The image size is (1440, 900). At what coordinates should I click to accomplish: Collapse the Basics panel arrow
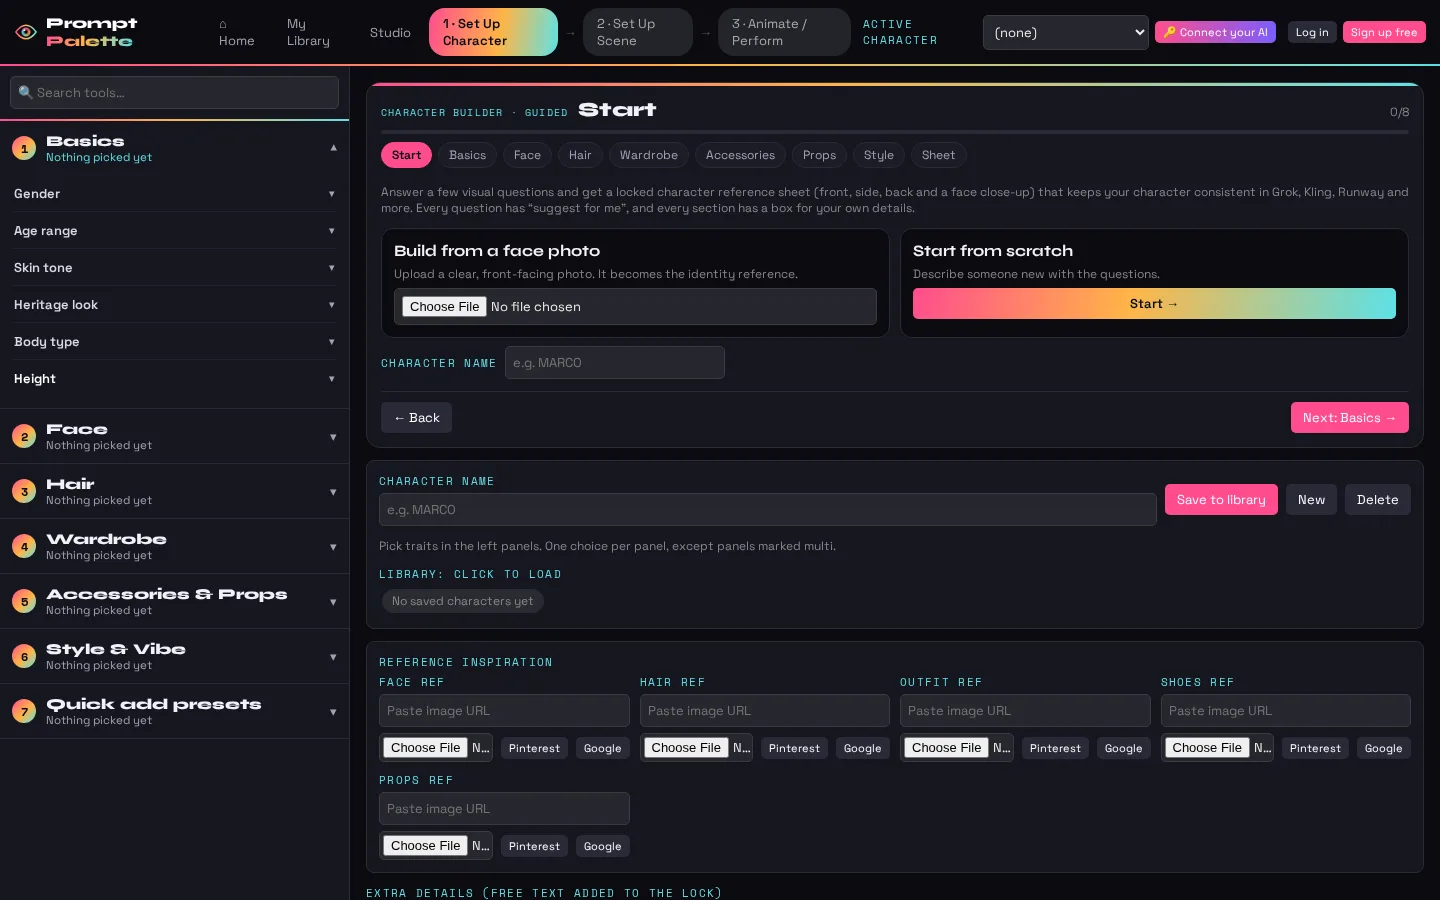(333, 148)
